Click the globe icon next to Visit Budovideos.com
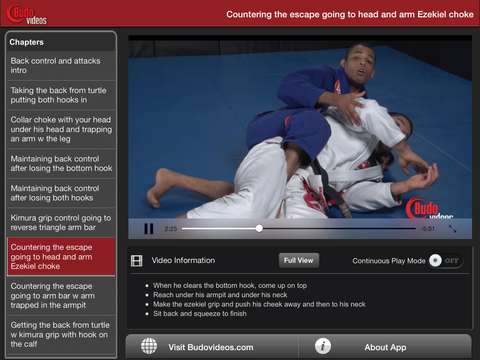 [x=149, y=346]
